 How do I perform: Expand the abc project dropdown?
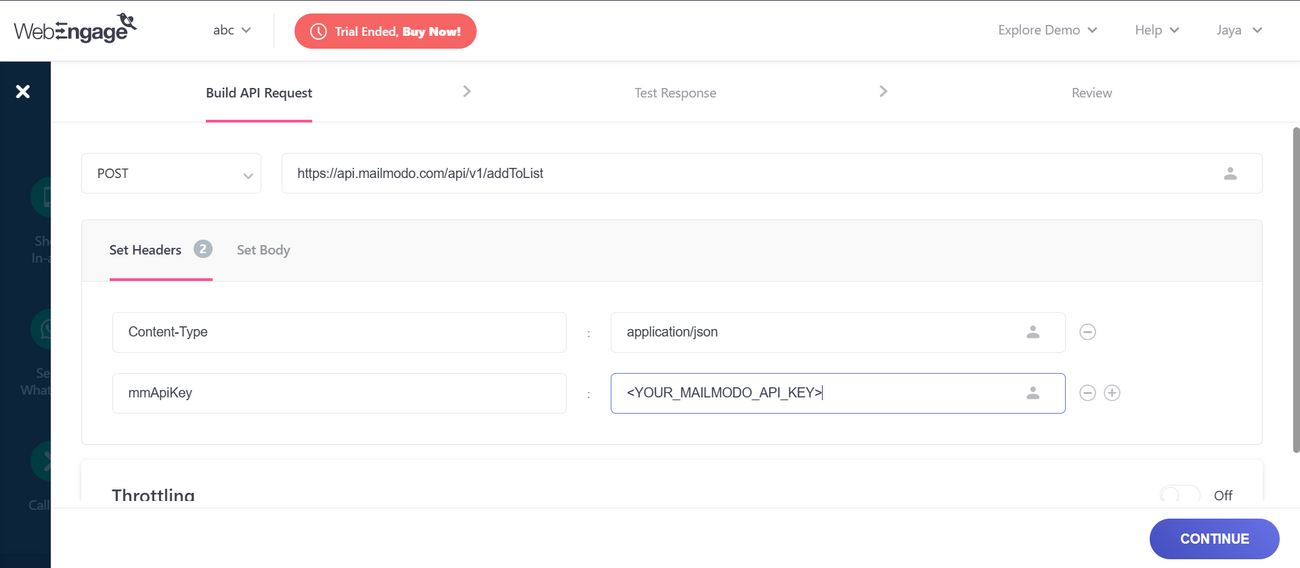click(x=232, y=30)
